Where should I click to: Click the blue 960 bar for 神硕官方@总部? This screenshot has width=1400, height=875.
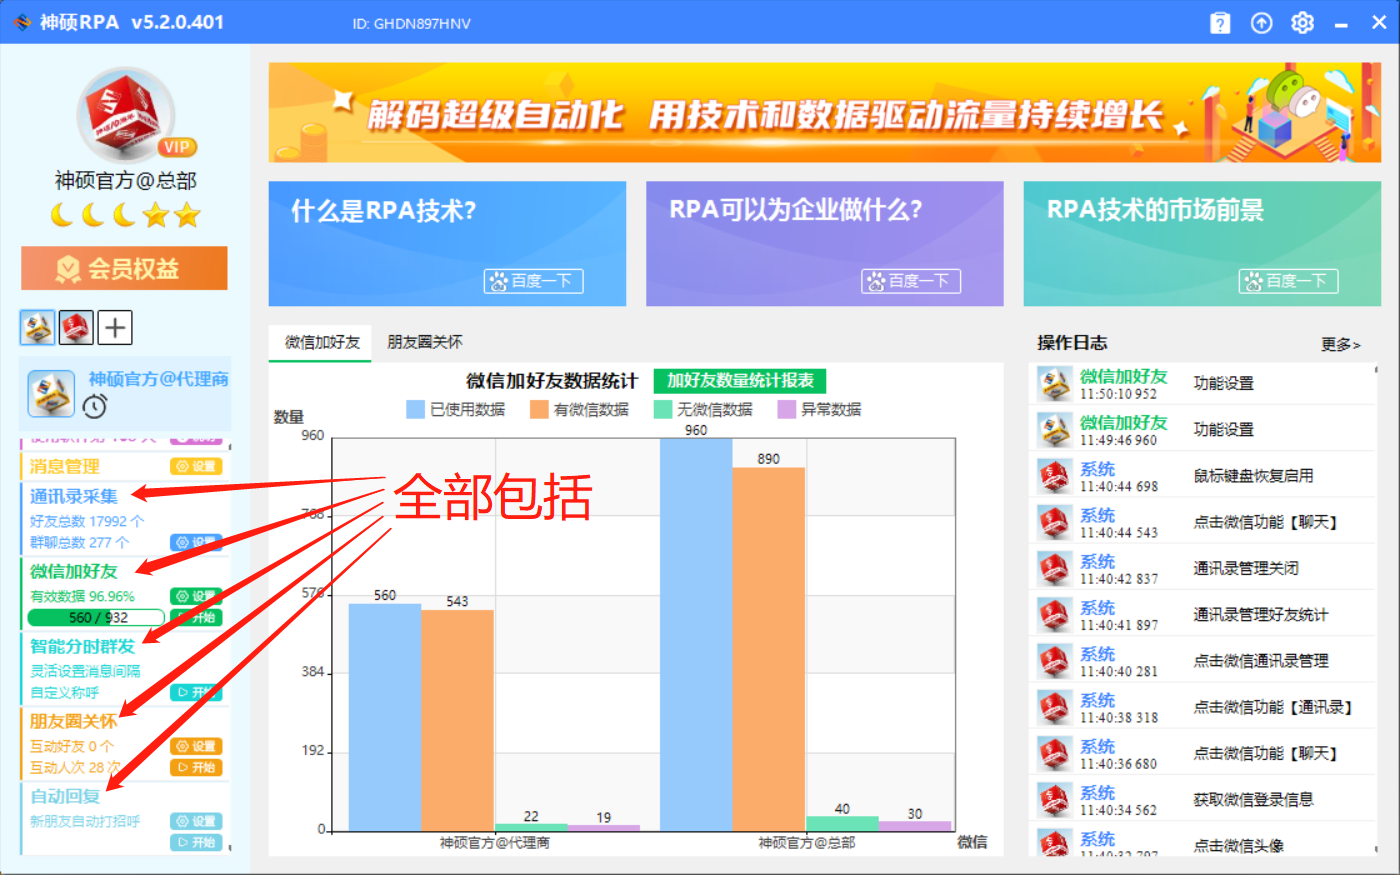click(x=696, y=634)
